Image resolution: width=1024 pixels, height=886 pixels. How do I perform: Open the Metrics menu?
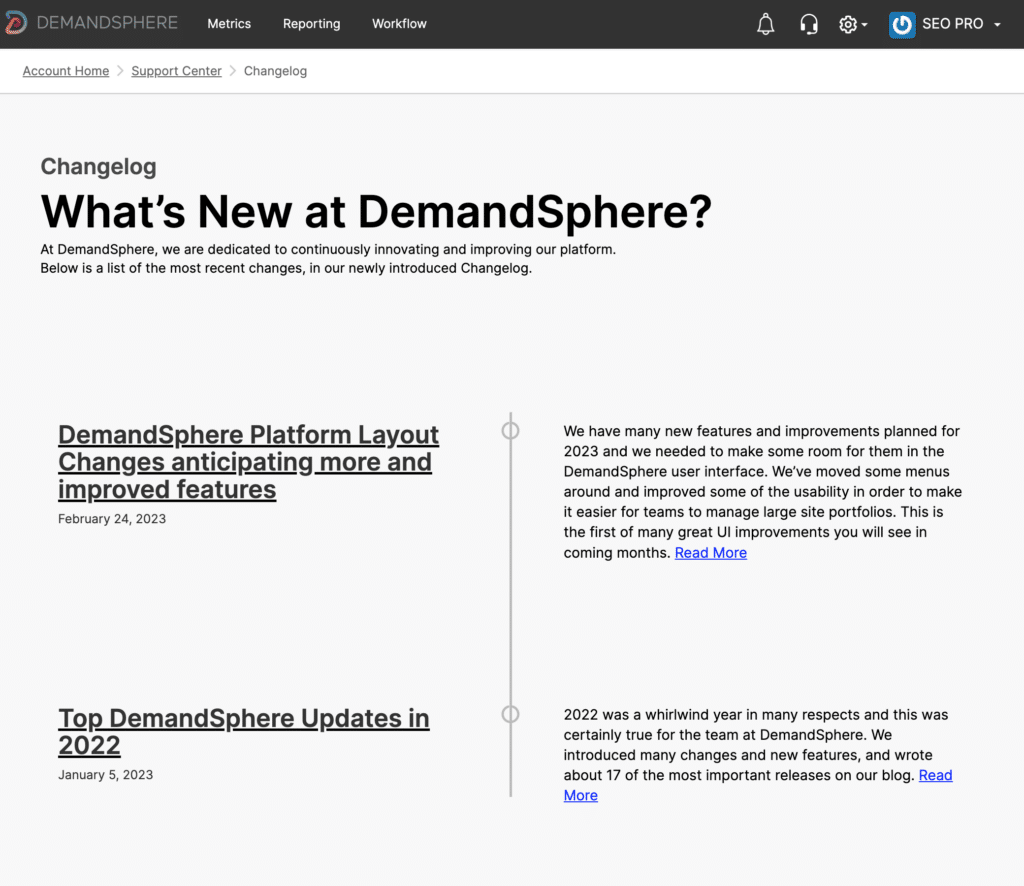click(x=229, y=24)
